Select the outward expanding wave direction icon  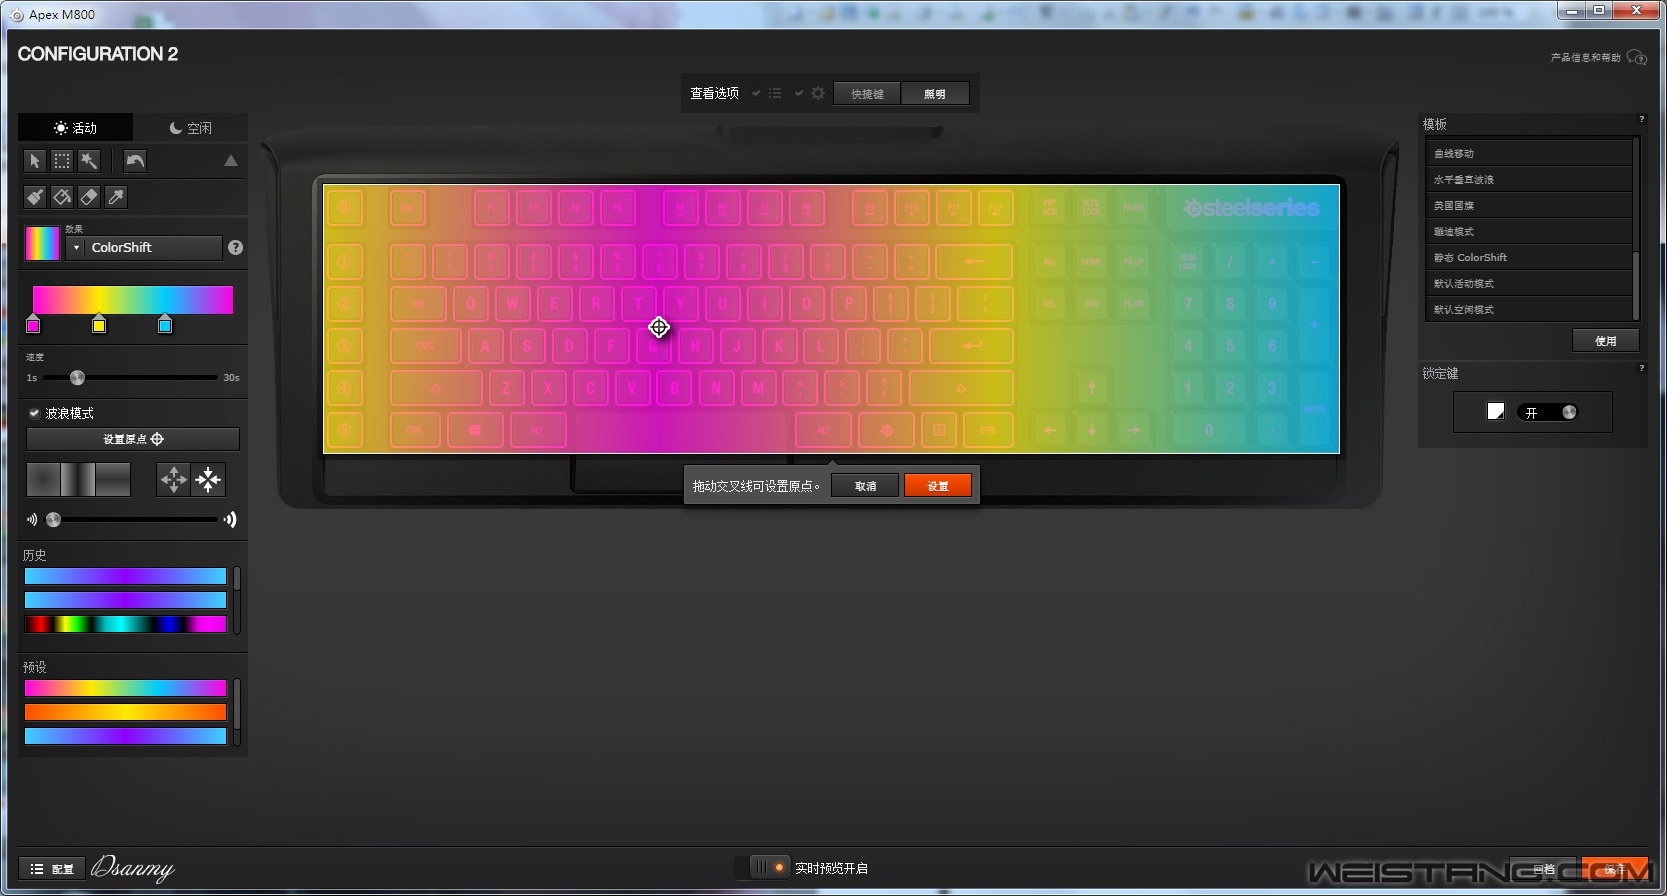click(174, 480)
